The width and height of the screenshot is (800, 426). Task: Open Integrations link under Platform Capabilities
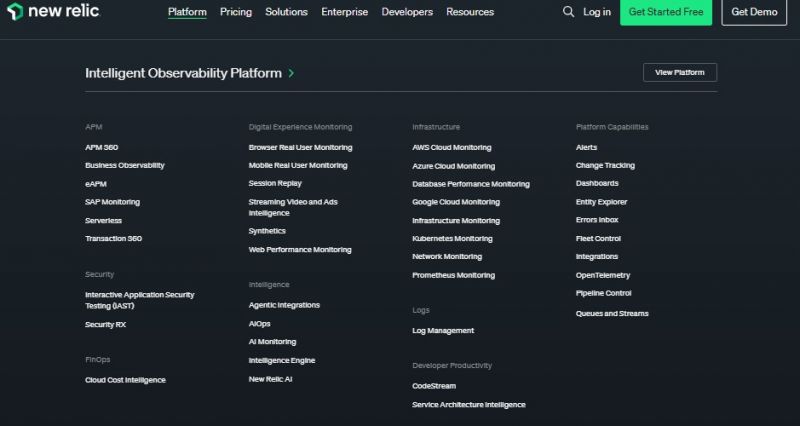pyautogui.click(x=597, y=257)
